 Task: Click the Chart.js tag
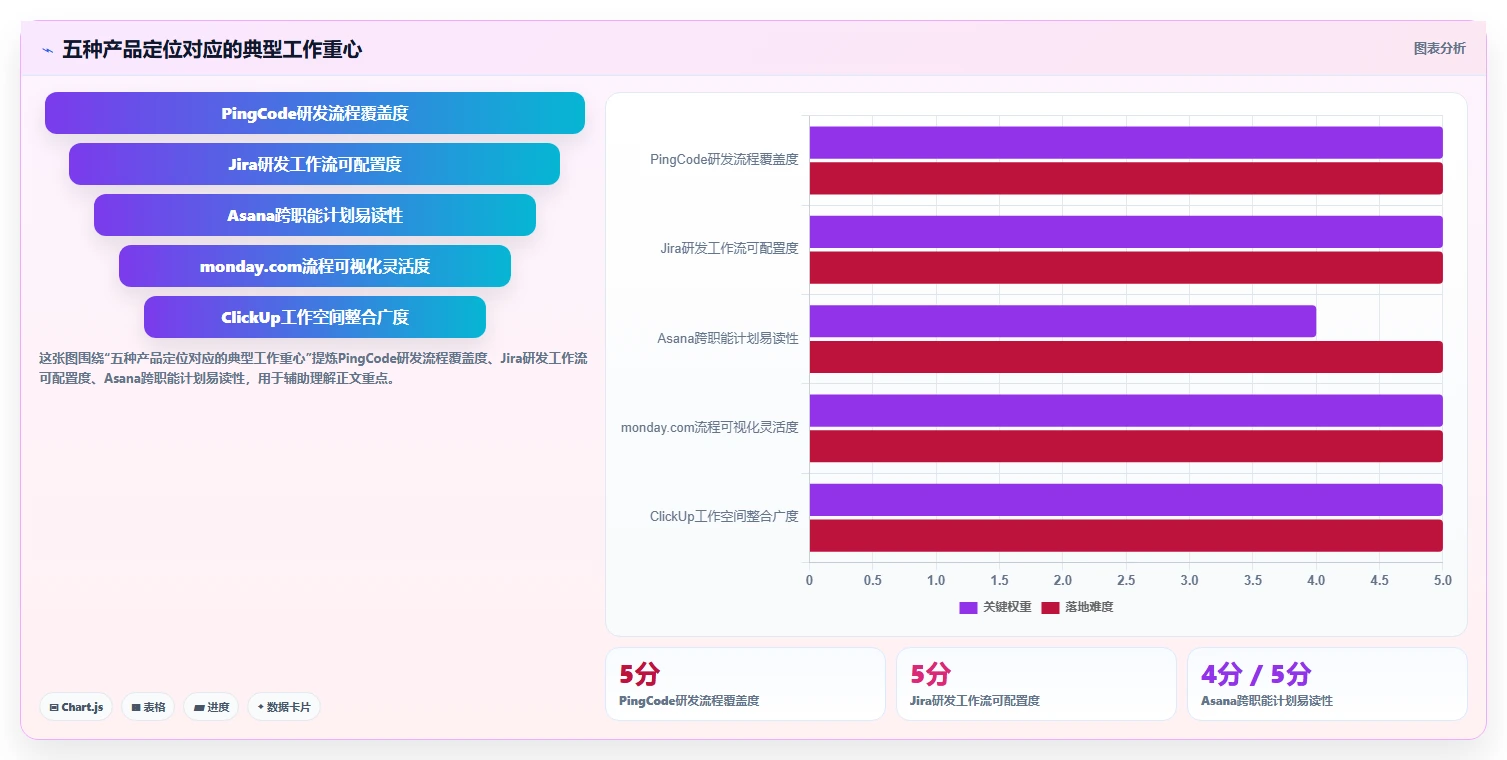tap(77, 707)
